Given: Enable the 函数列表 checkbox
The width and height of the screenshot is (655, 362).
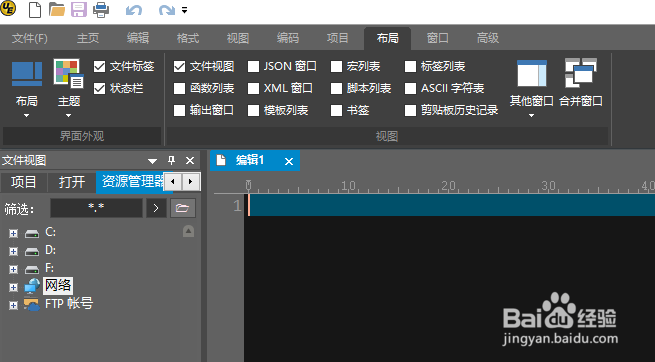Looking at the screenshot, I should [x=179, y=89].
